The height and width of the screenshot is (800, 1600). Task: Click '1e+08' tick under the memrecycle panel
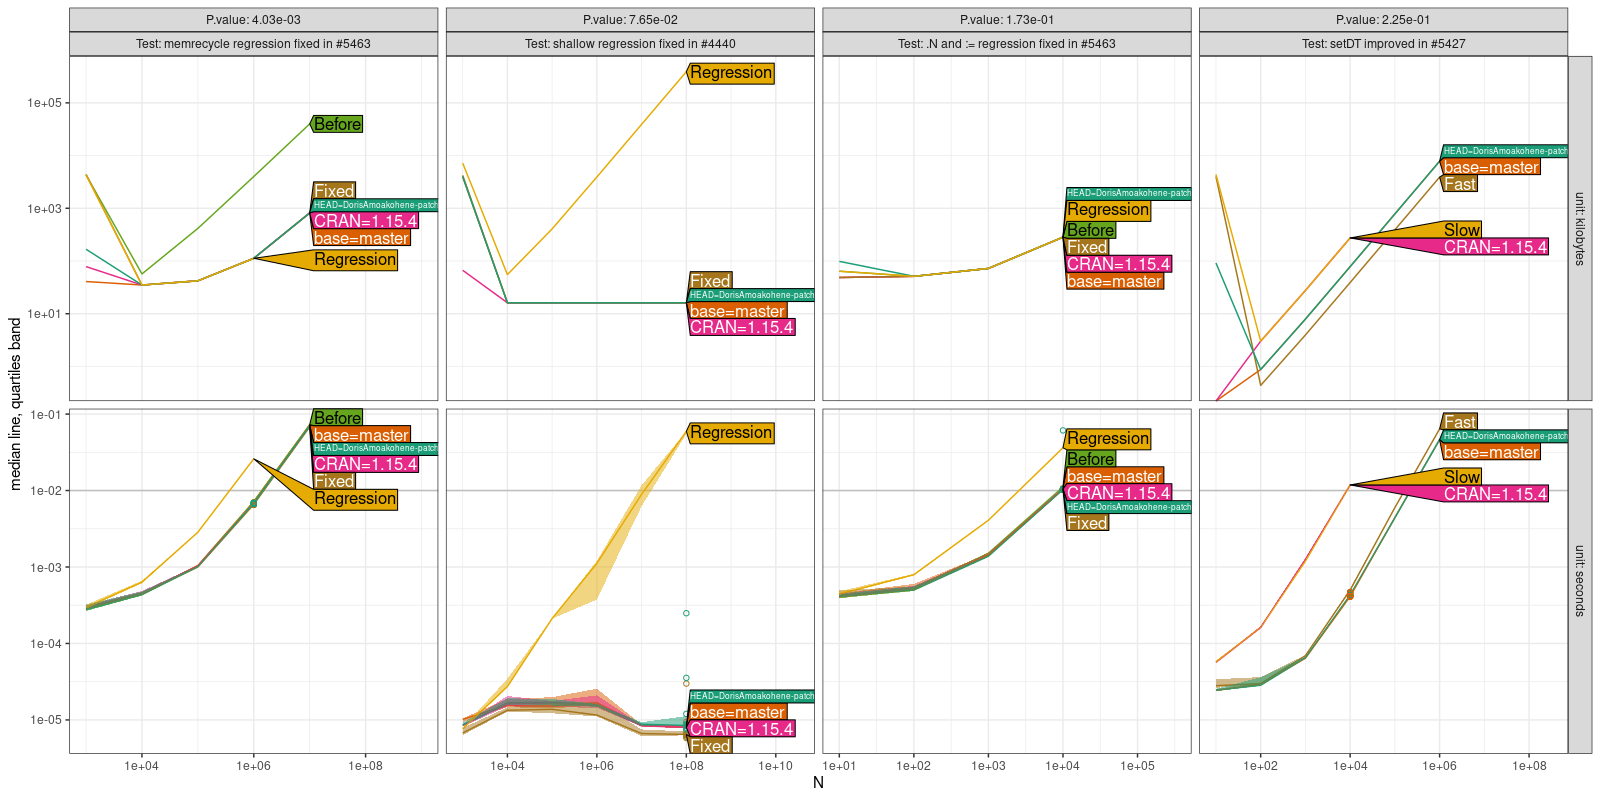point(365,766)
